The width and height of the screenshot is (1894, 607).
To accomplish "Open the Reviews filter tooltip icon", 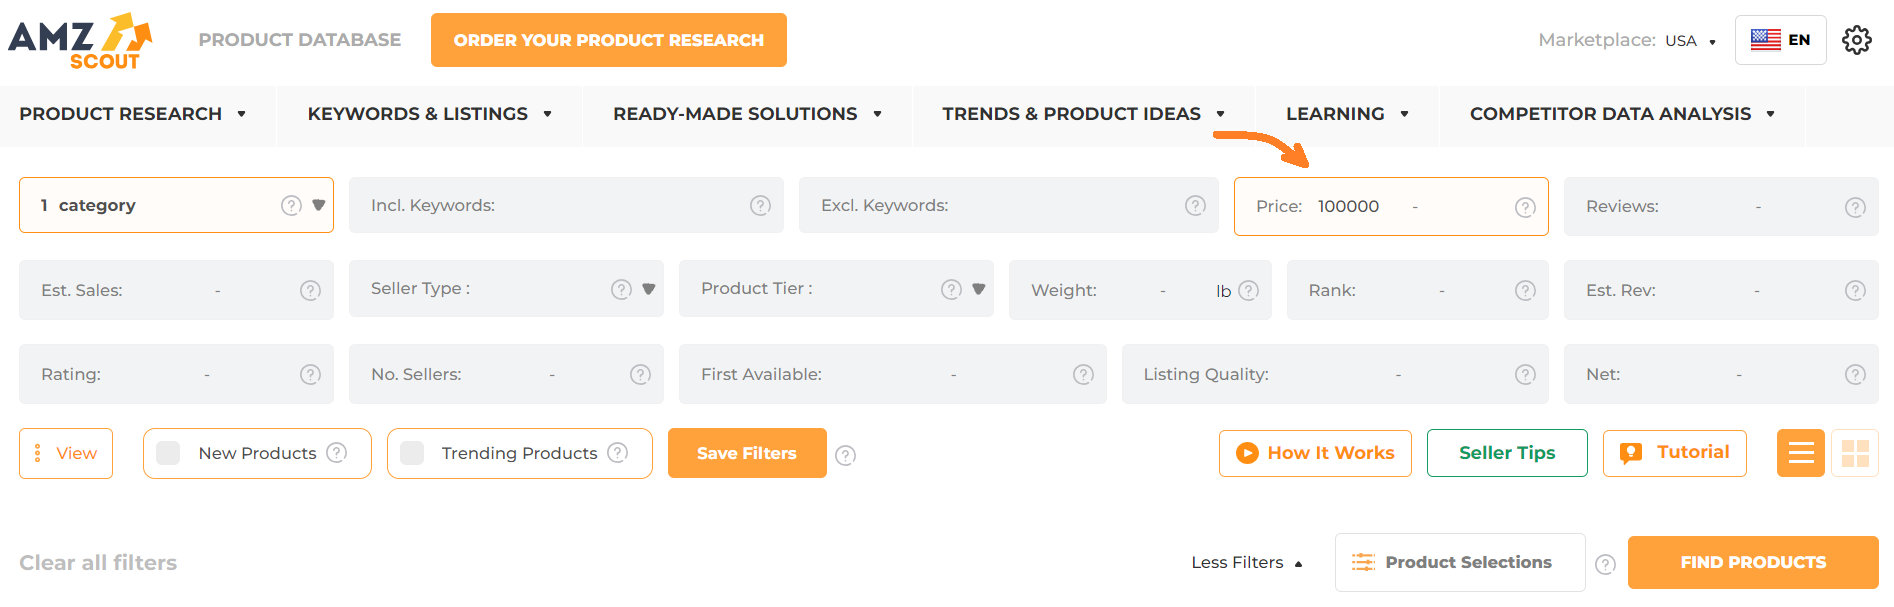I will pyautogui.click(x=1855, y=207).
